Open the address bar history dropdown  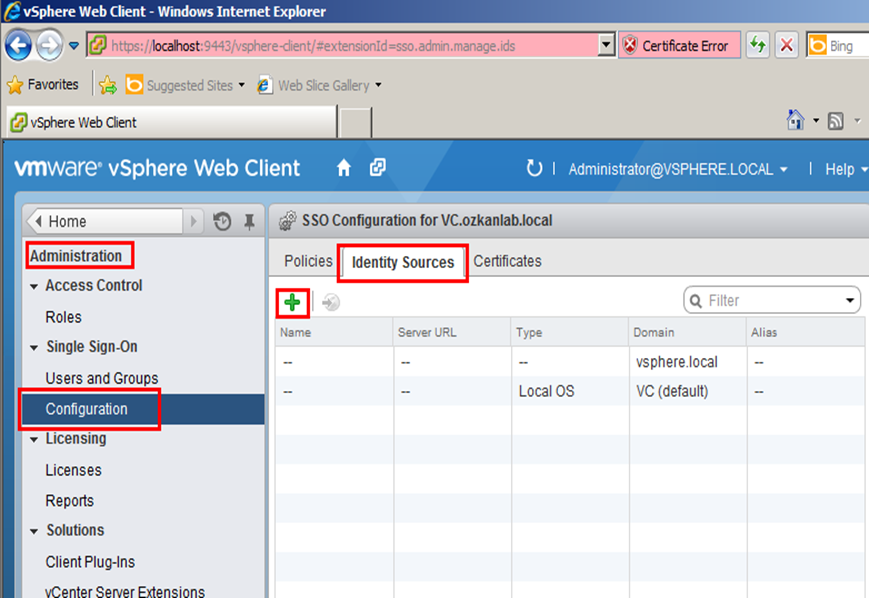point(606,45)
